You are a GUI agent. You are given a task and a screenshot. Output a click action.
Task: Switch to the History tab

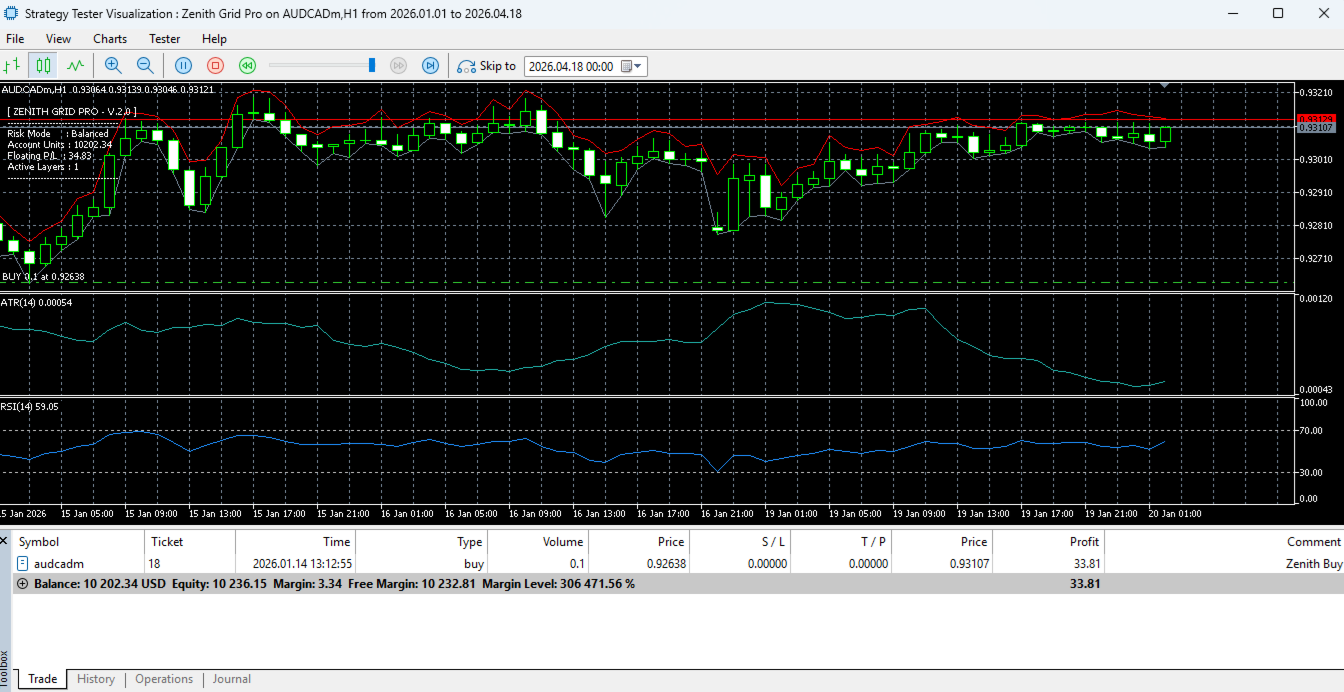(x=96, y=679)
